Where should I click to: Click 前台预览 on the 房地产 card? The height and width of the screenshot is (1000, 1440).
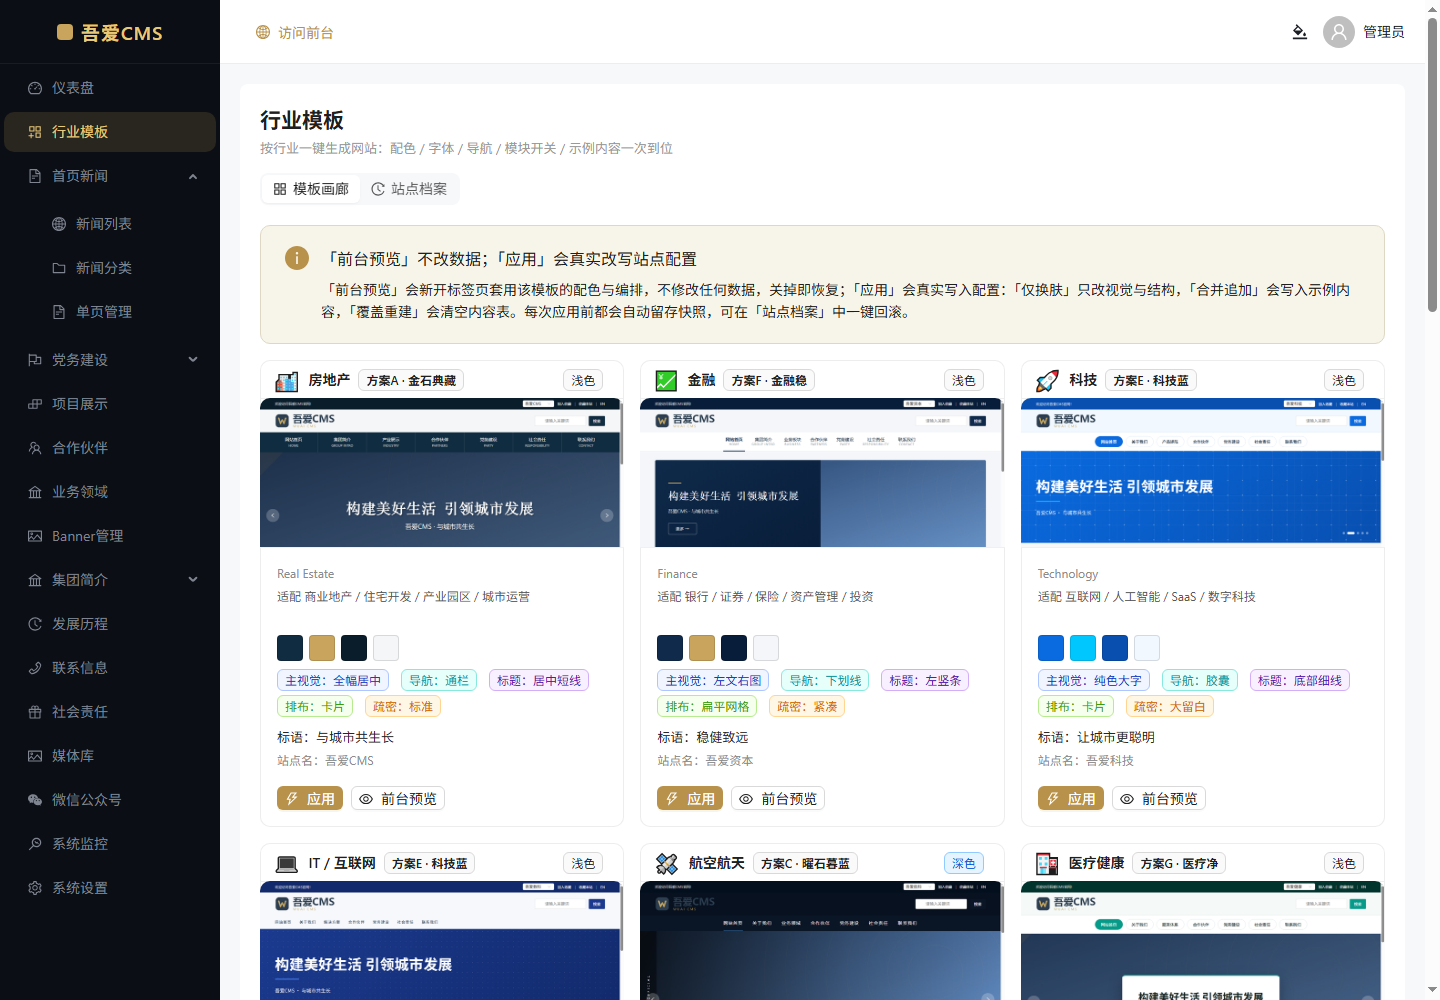click(x=398, y=798)
